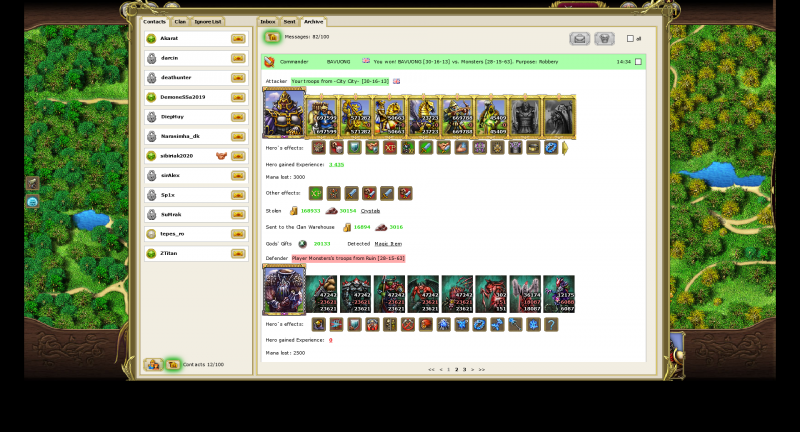The image size is (800, 432).
Task: Click the Magic Item detected link
Action: [x=388, y=243]
